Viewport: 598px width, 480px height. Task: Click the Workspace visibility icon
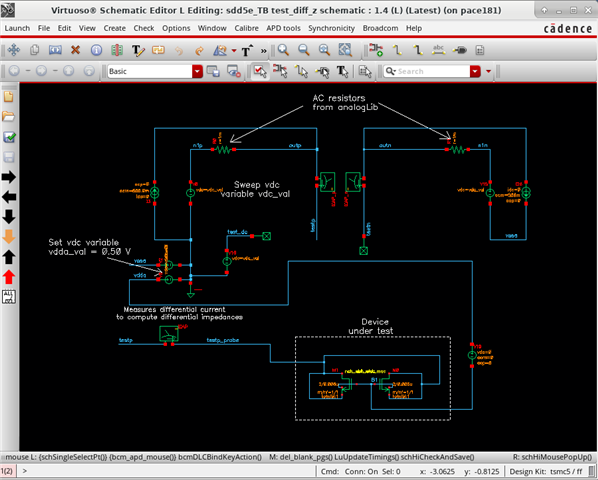[x=233, y=71]
